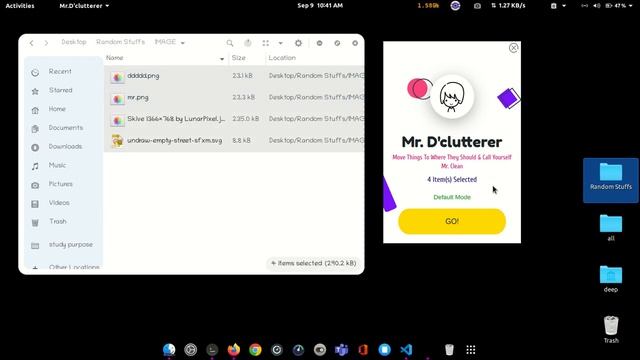
Task: Open Mr.D'clutterer app menu in top bar
Action: tap(84, 6)
